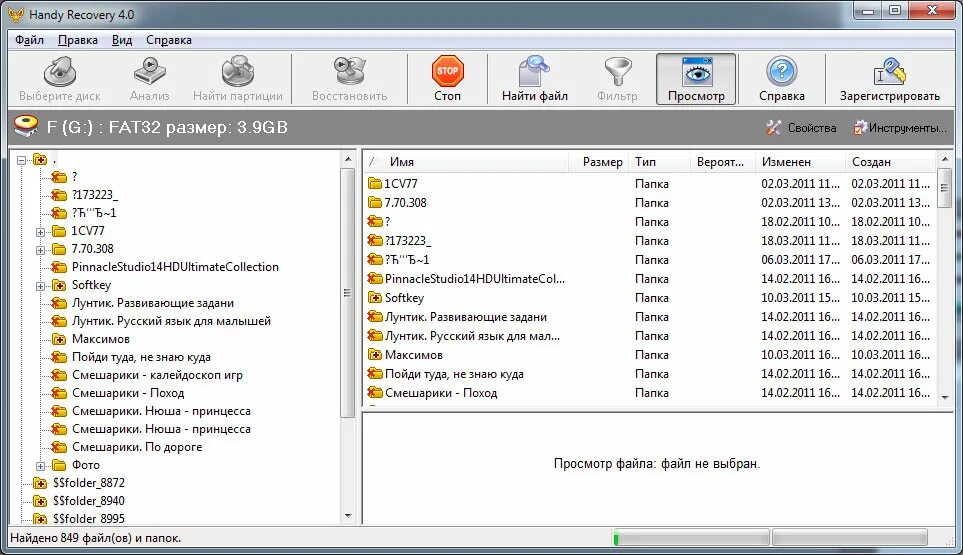
Task: Open the Файл menu
Action: click(29, 40)
